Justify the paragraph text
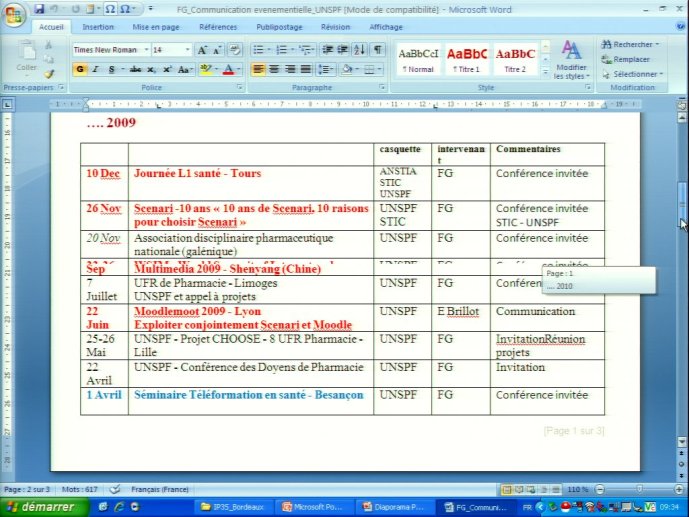689x517 pixels. 305,69
